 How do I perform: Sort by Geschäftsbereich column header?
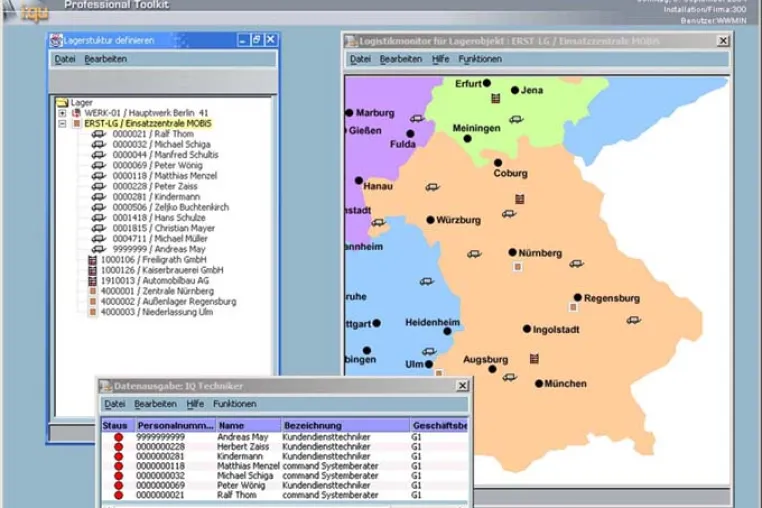click(439, 425)
